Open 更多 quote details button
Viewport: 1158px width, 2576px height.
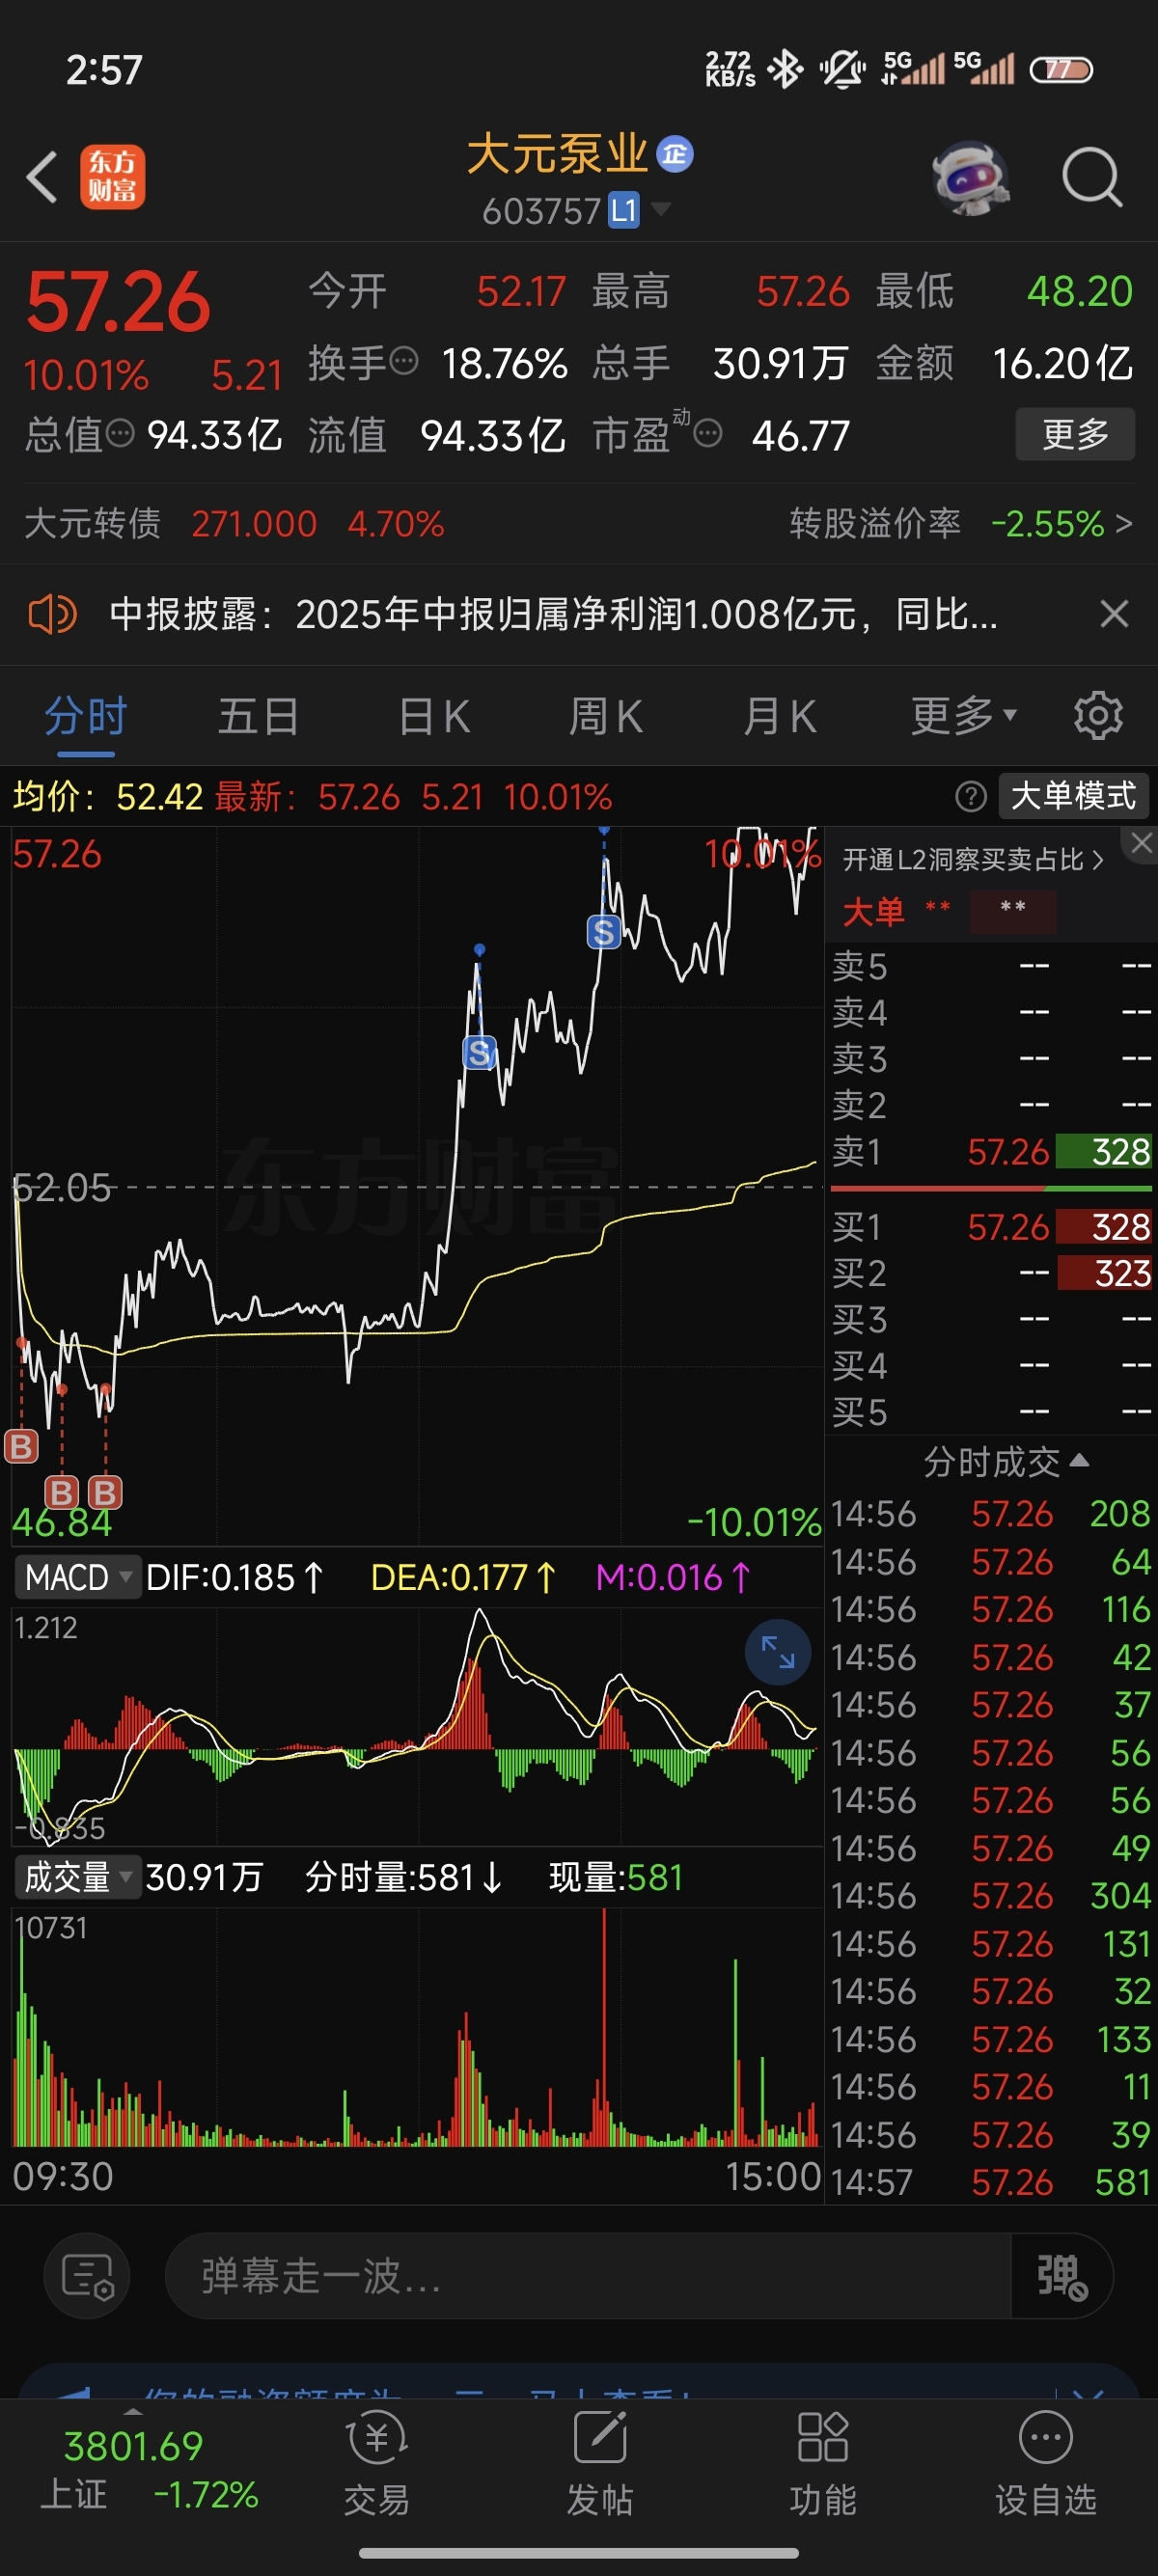(1075, 434)
